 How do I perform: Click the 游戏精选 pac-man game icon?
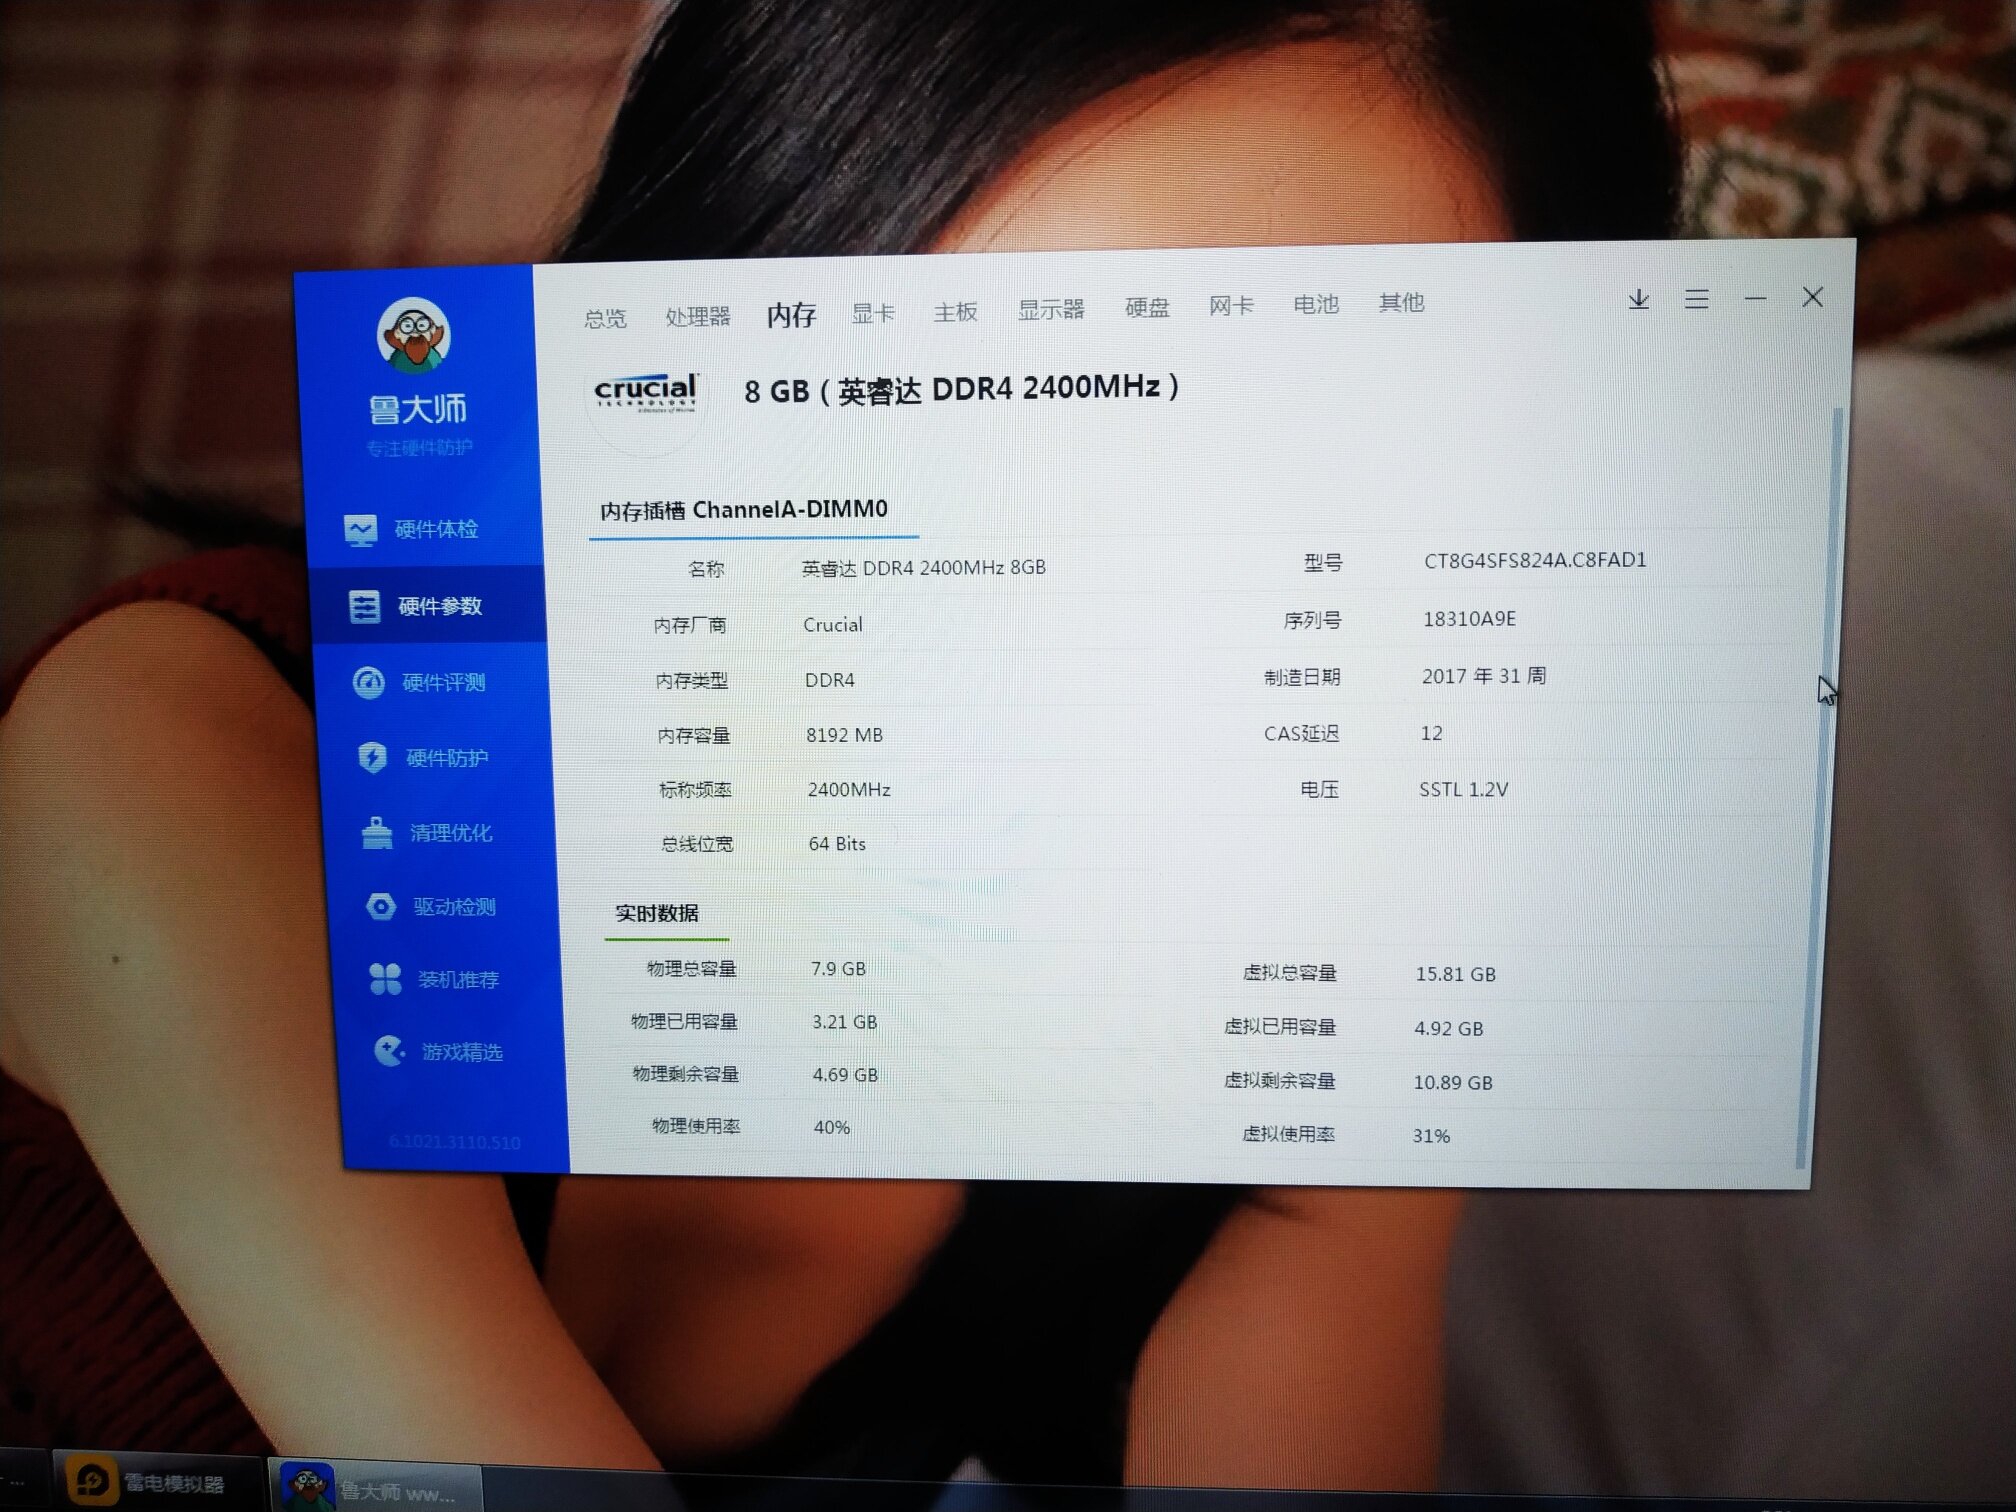pyautogui.click(x=389, y=1052)
